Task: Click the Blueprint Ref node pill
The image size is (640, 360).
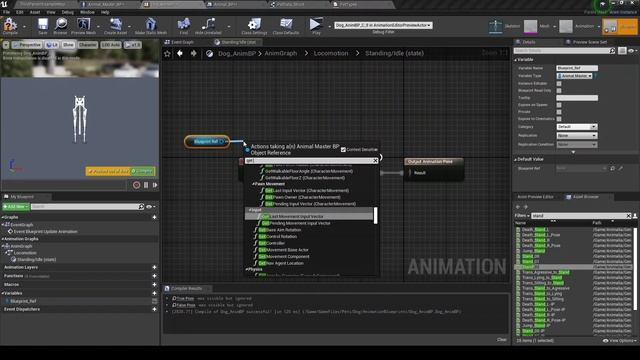Action: coord(207,142)
